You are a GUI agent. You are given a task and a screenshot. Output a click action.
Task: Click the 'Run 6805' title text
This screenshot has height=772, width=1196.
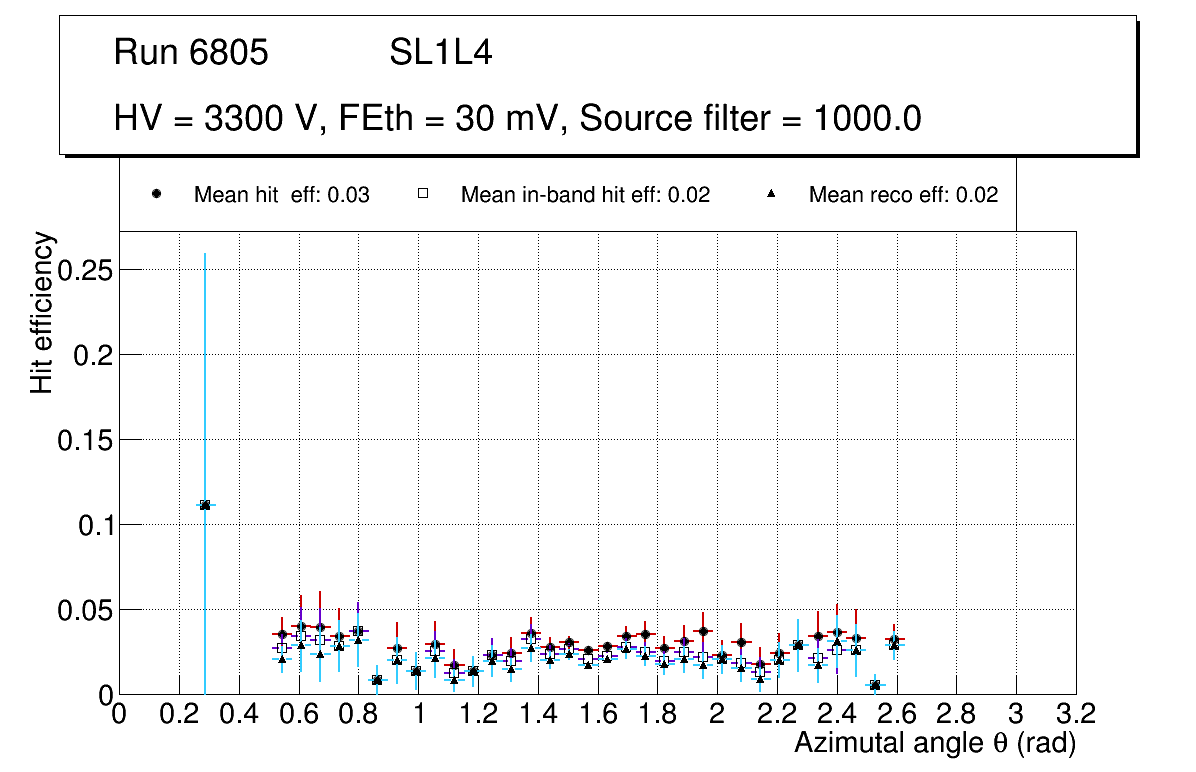[191, 53]
